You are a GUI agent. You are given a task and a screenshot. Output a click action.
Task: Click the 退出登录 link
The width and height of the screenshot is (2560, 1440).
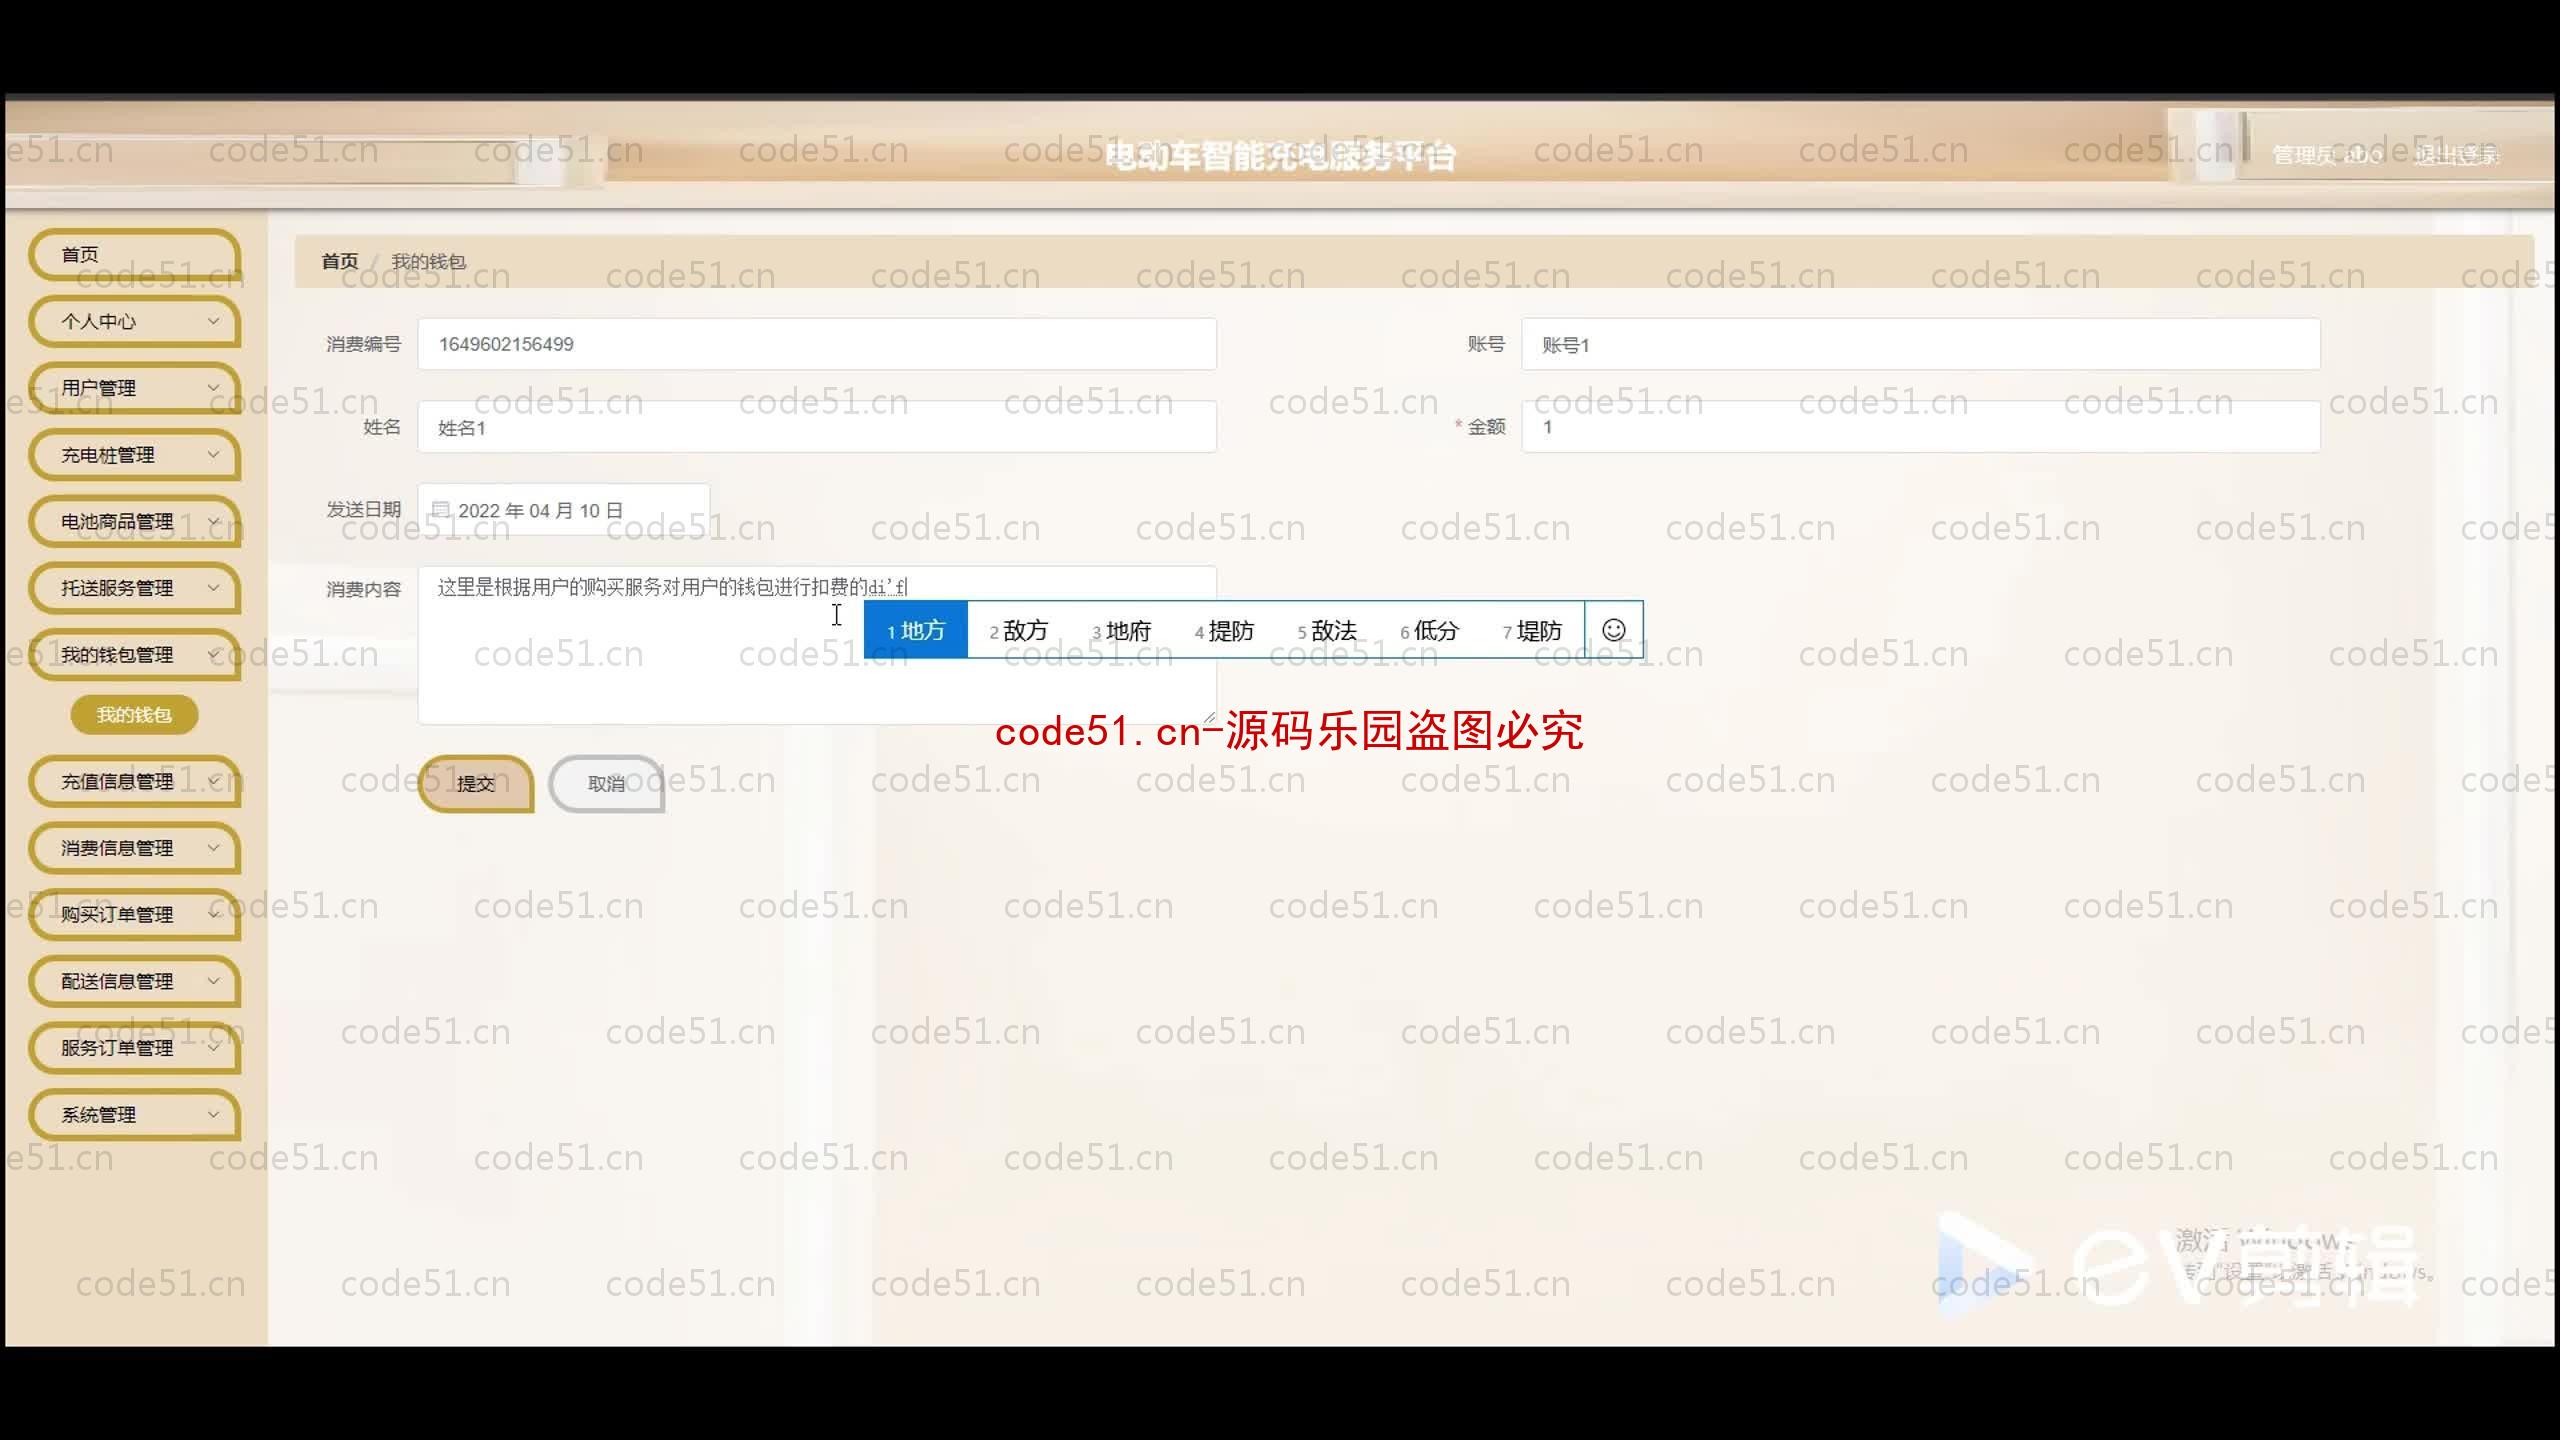pos(2457,155)
